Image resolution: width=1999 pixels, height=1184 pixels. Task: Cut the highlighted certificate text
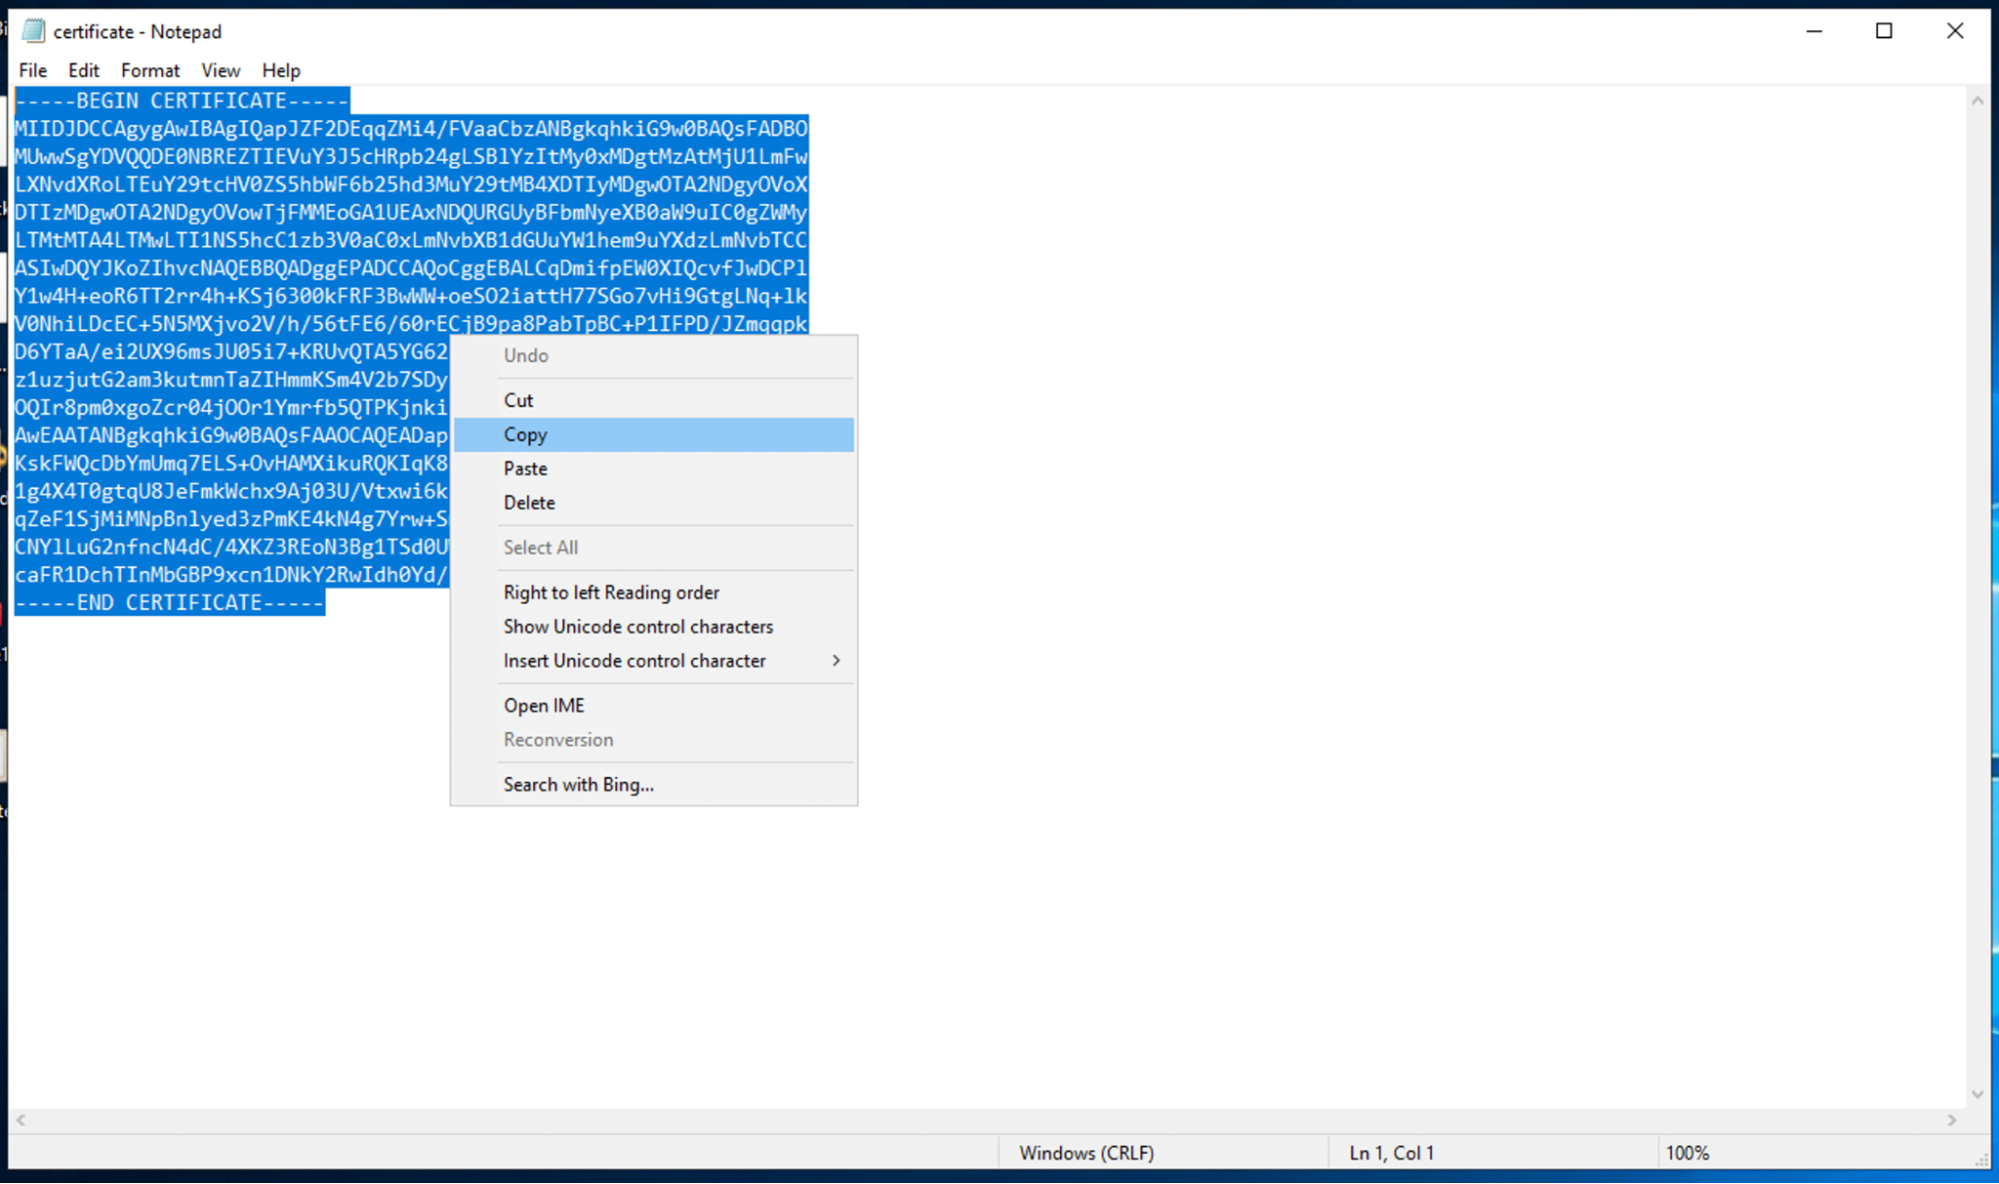(518, 400)
